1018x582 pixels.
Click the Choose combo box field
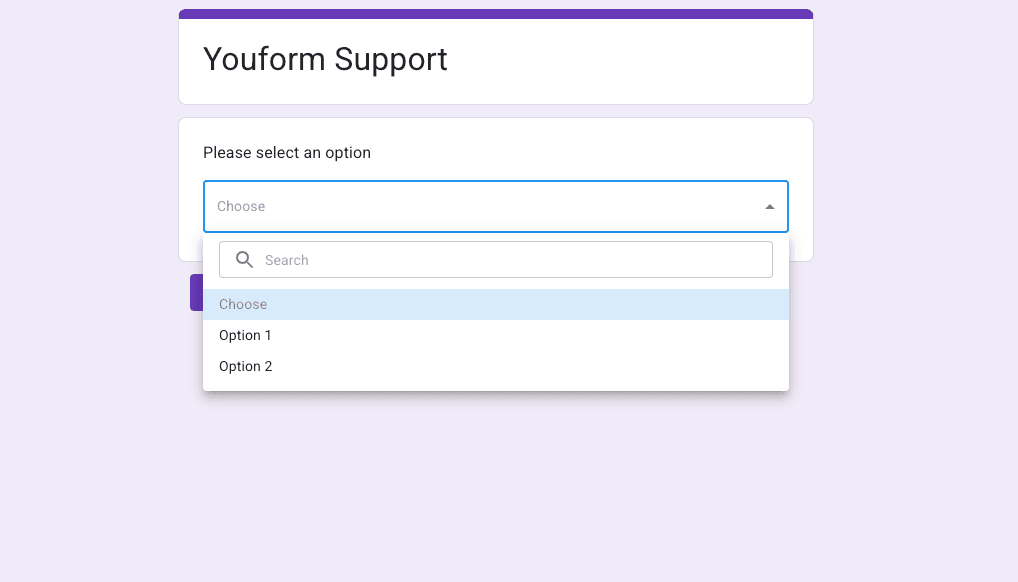[495, 207]
